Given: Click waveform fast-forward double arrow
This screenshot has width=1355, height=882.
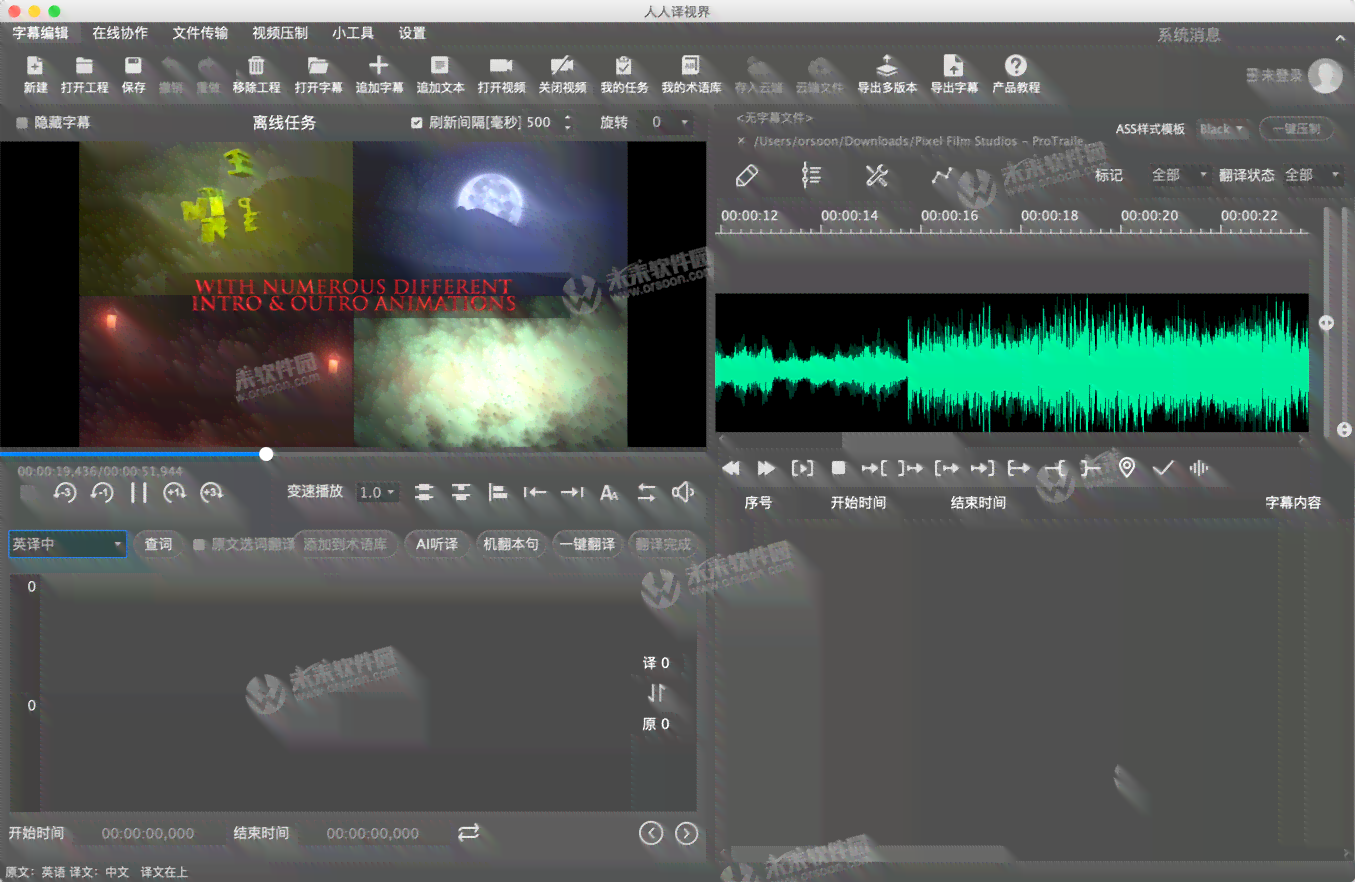Looking at the screenshot, I should (x=766, y=468).
